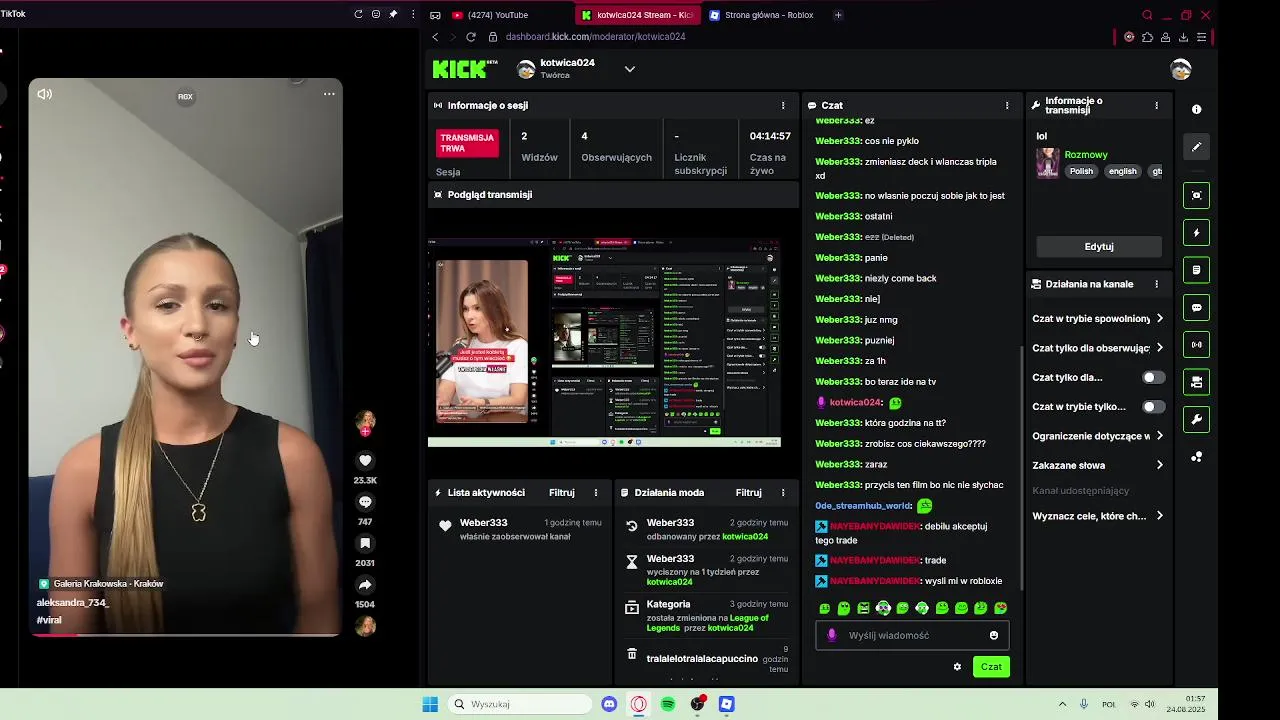Click the #viral hashtag on TikTok
The image size is (1280, 720).
pyautogui.click(x=49, y=620)
